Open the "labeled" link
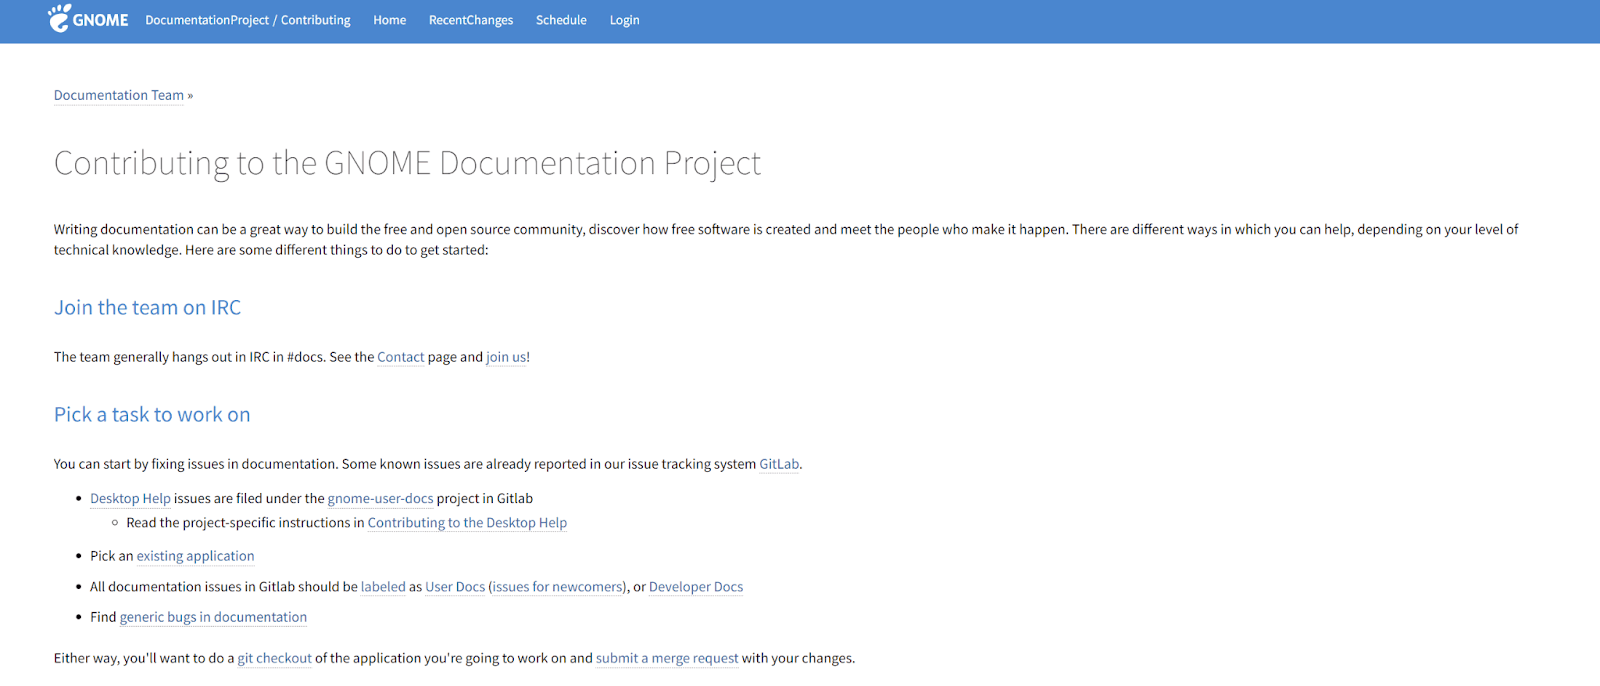 [383, 587]
